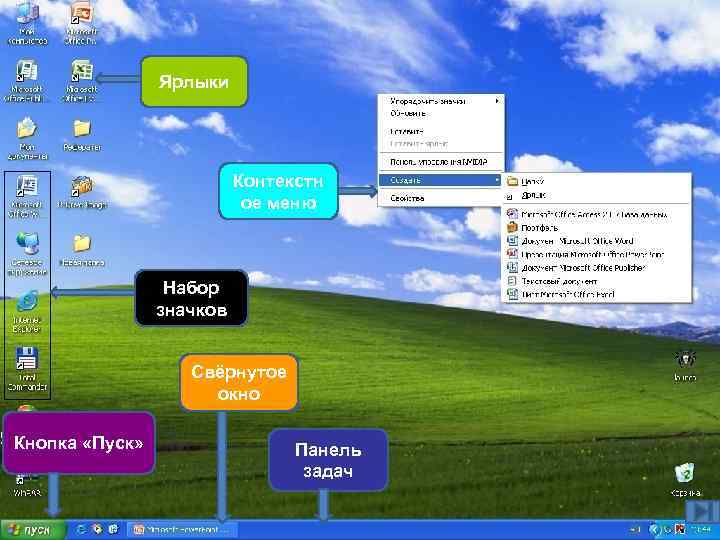This screenshot has width=720, height=540.
Task: Choose Портфель in the Создать submenu
Action: click(x=596, y=227)
